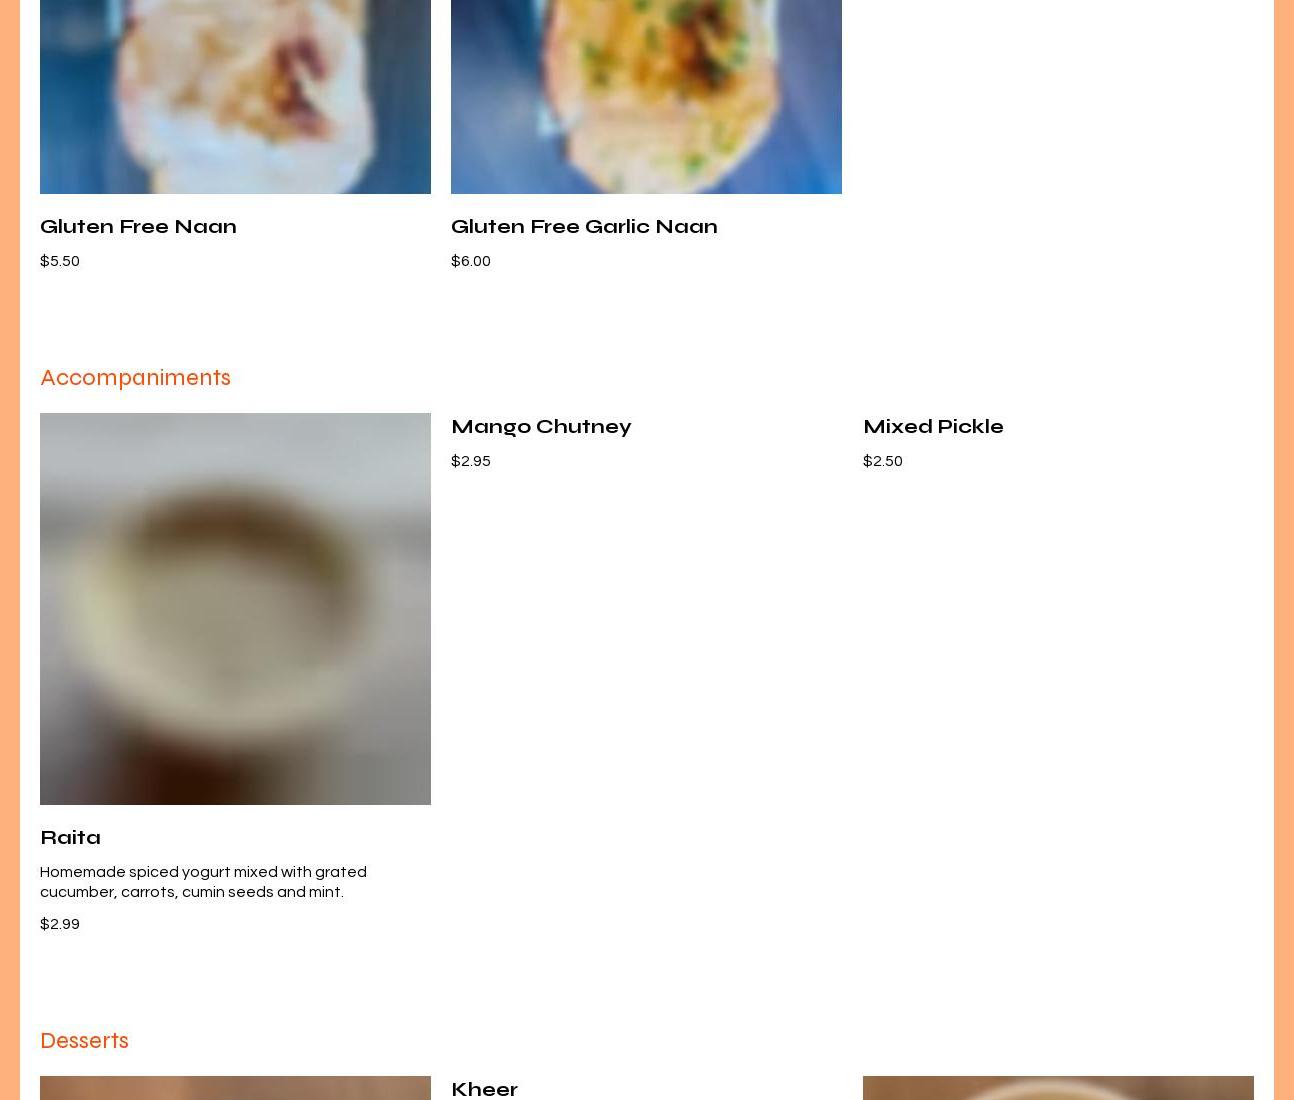Choose the Mixed Pickle item

pyautogui.click(x=933, y=426)
